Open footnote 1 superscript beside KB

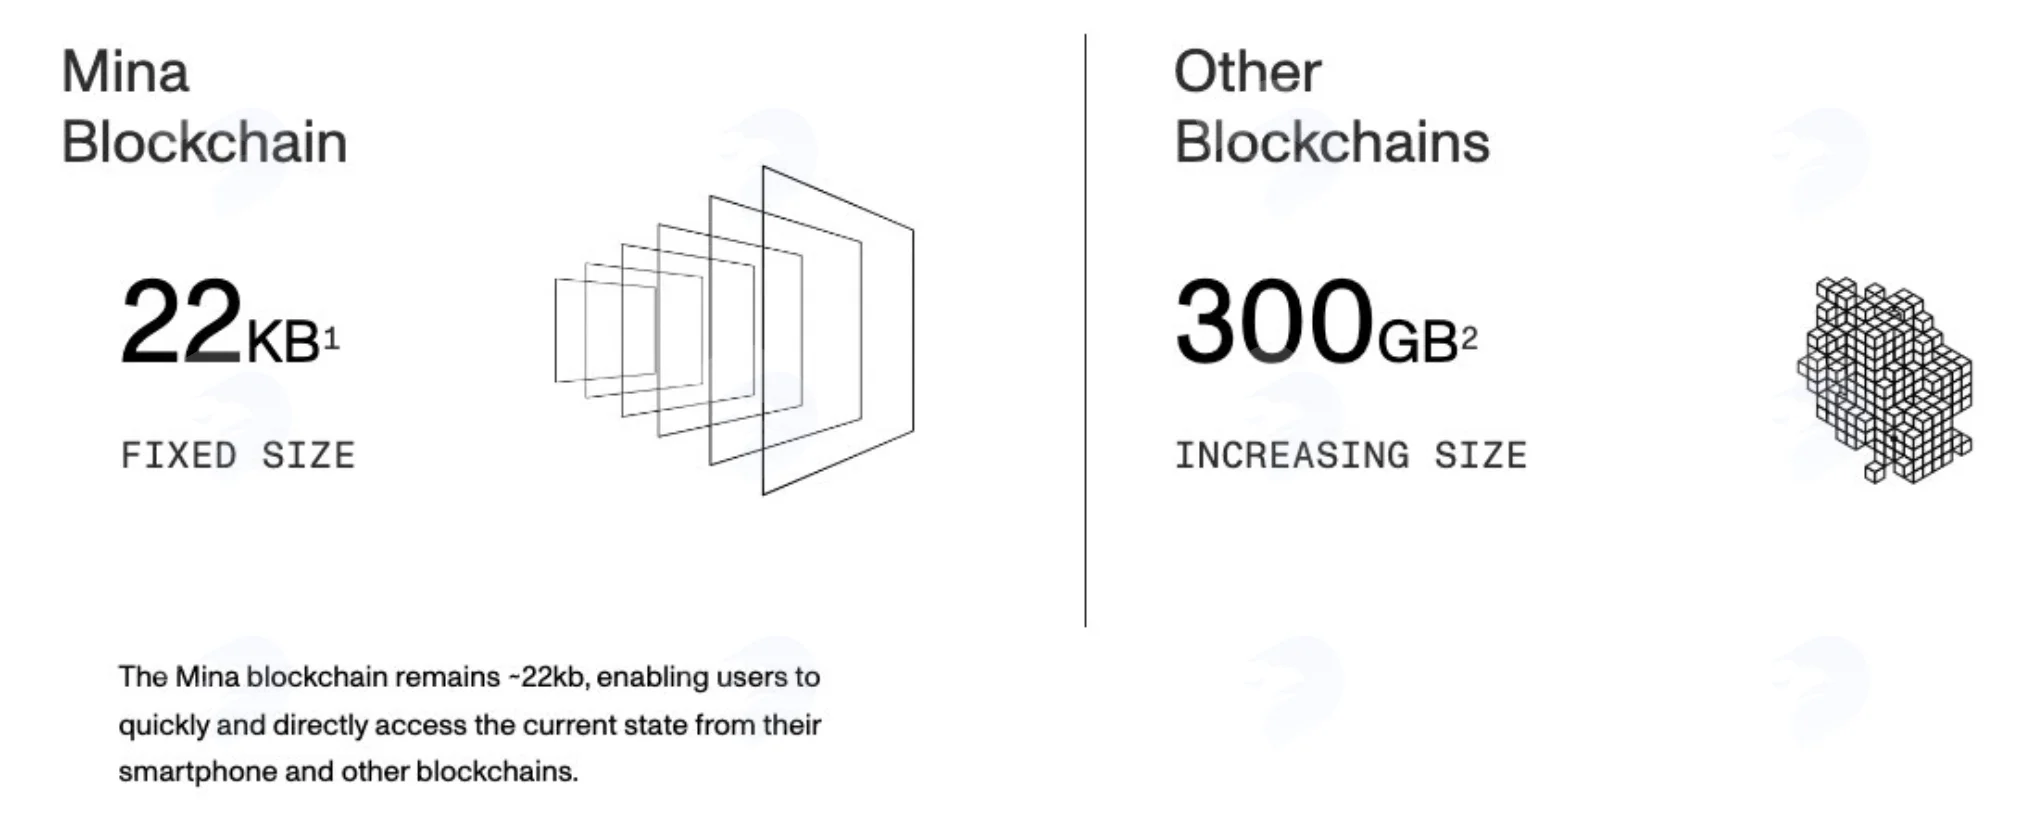coord(332,338)
